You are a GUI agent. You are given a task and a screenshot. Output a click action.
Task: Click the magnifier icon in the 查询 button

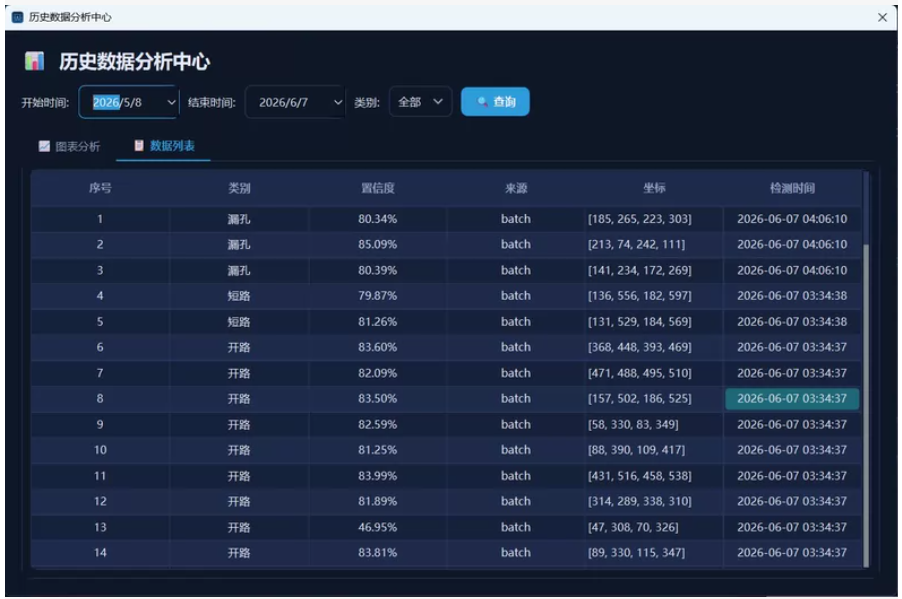(482, 102)
